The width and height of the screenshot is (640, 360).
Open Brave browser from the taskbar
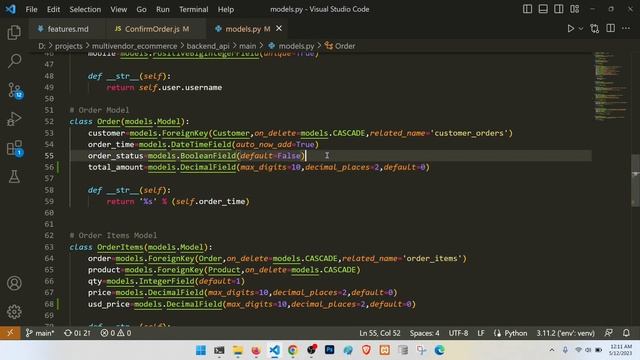(366, 350)
